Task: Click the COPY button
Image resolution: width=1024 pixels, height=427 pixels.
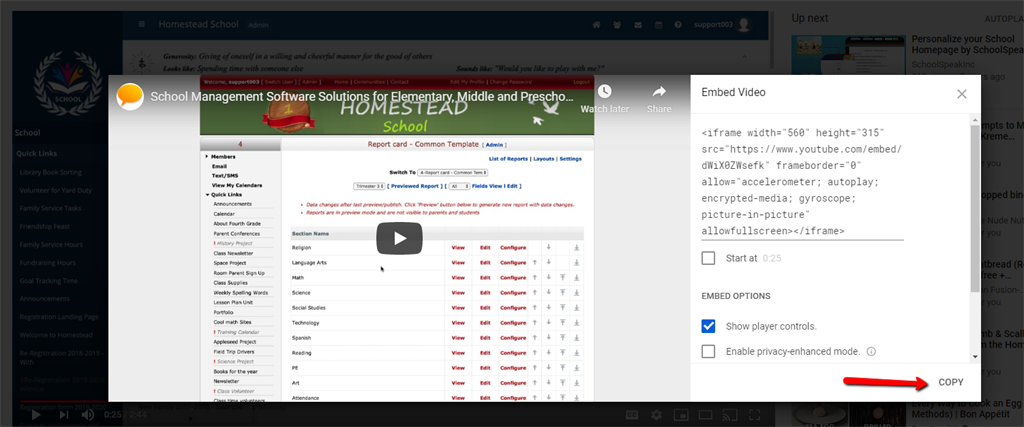Action: point(950,382)
